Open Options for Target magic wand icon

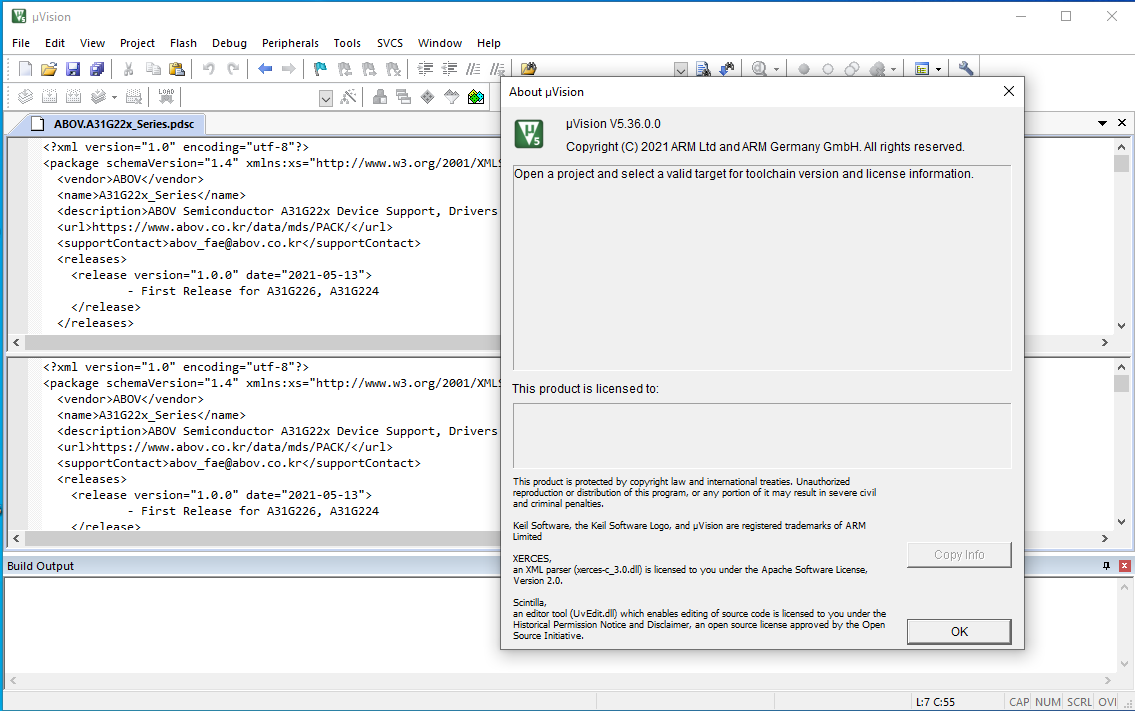pyautogui.click(x=348, y=96)
